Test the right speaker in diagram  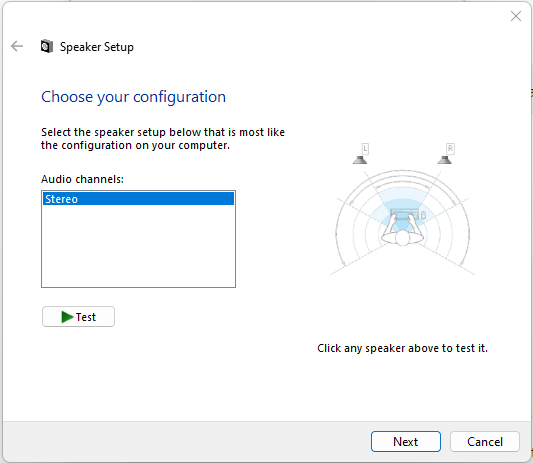tap(445, 160)
